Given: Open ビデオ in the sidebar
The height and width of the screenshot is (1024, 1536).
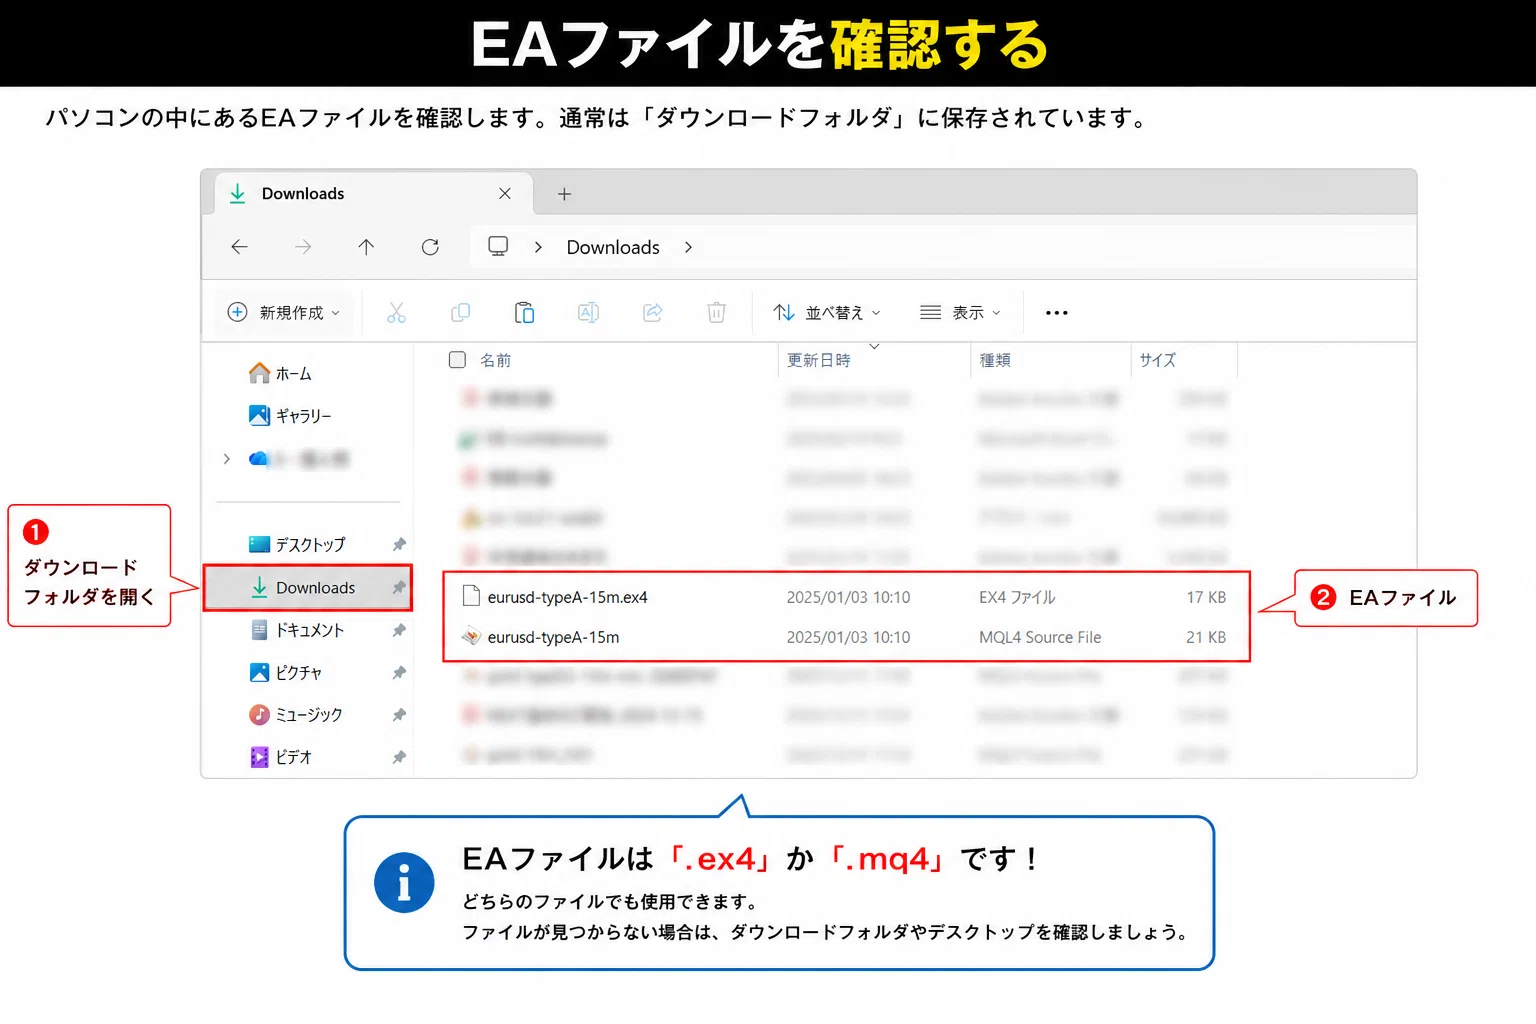Looking at the screenshot, I should [281, 757].
